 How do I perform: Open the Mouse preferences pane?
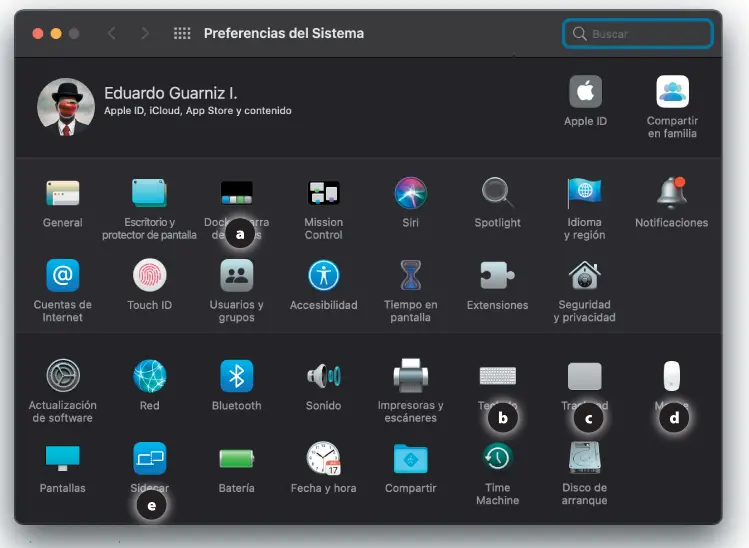(672, 376)
